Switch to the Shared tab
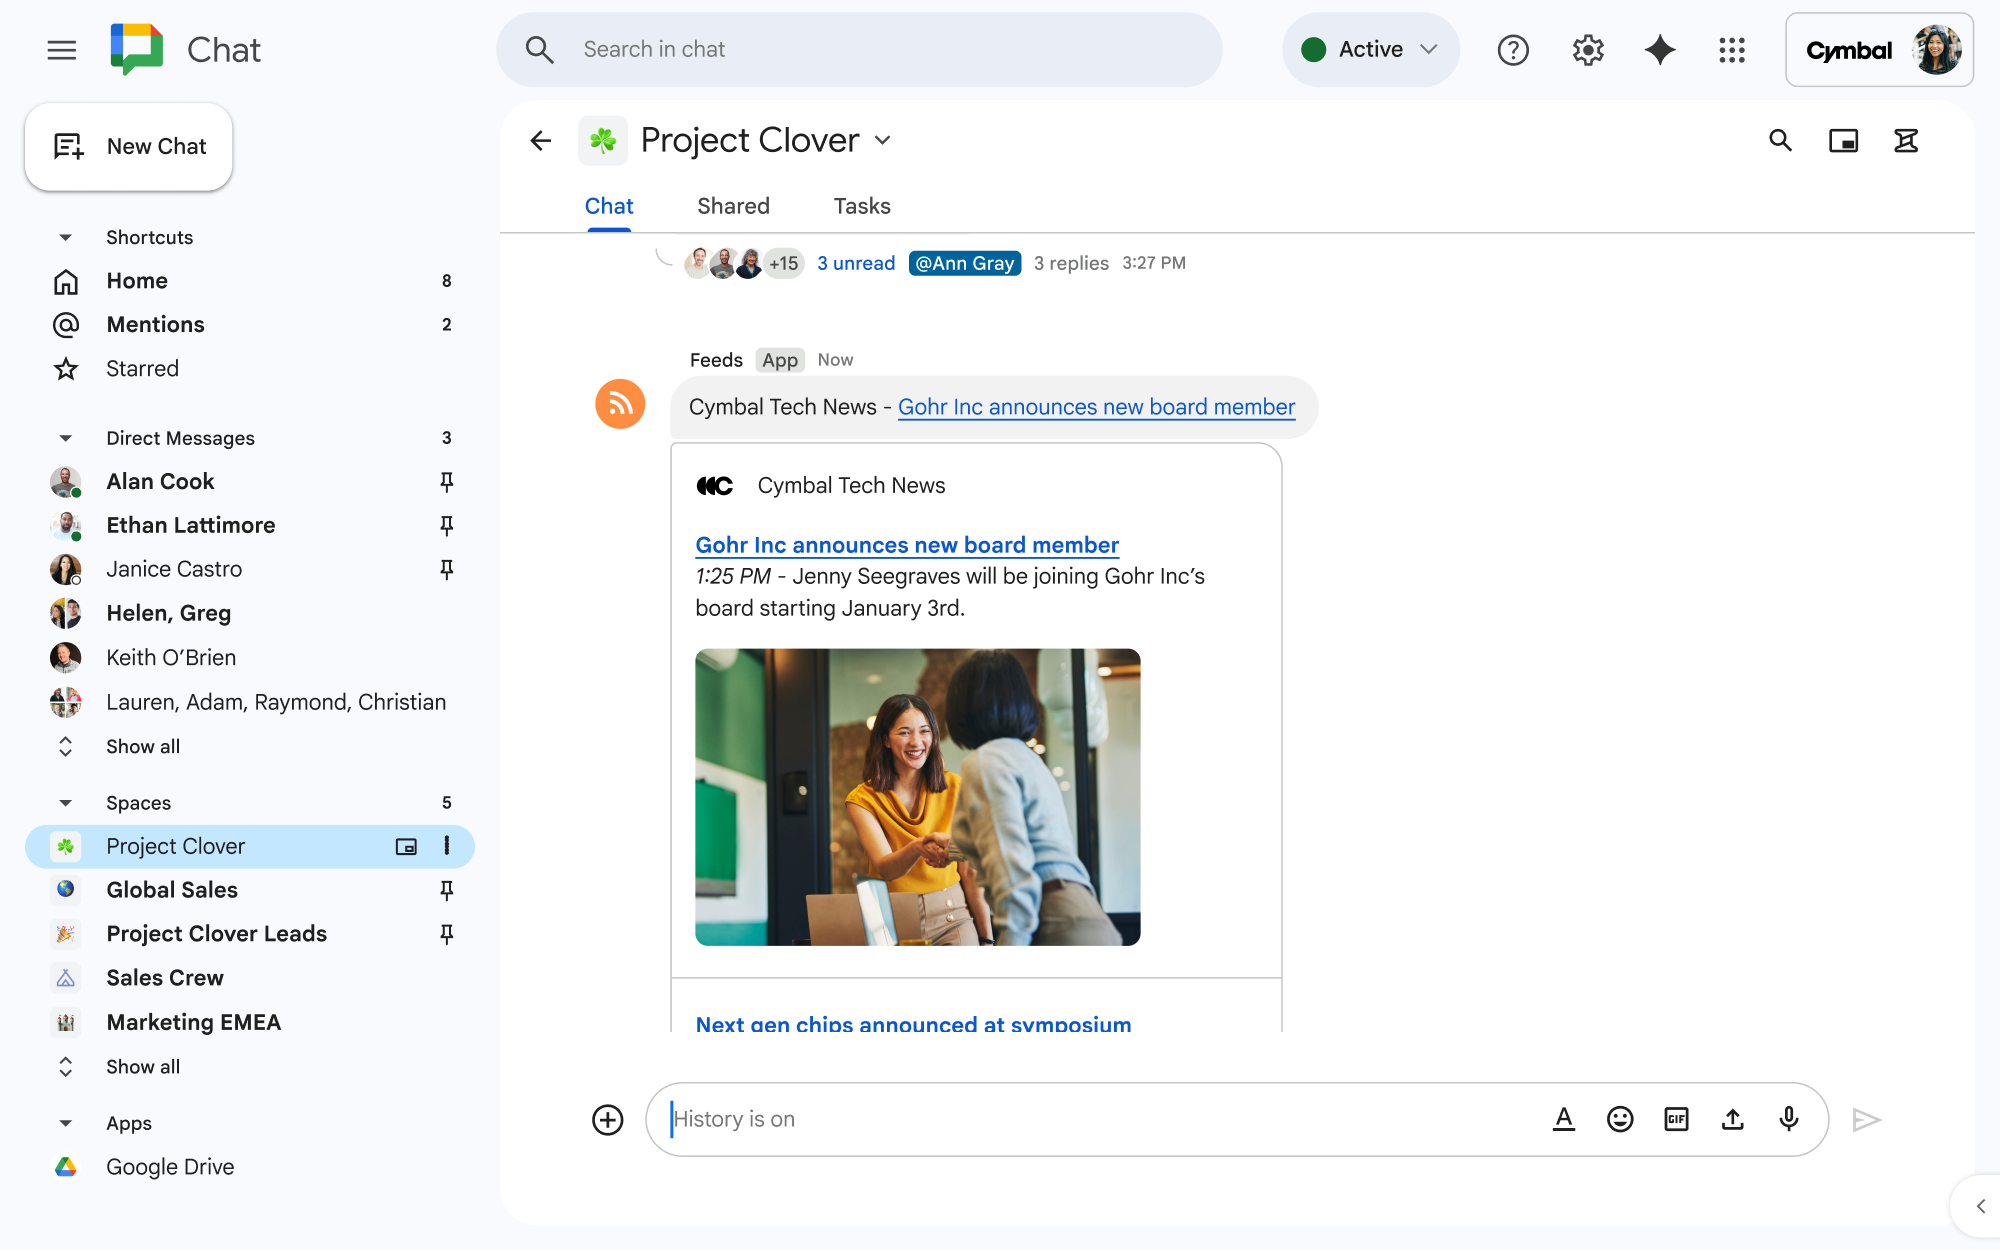2000x1250 pixels. click(733, 206)
